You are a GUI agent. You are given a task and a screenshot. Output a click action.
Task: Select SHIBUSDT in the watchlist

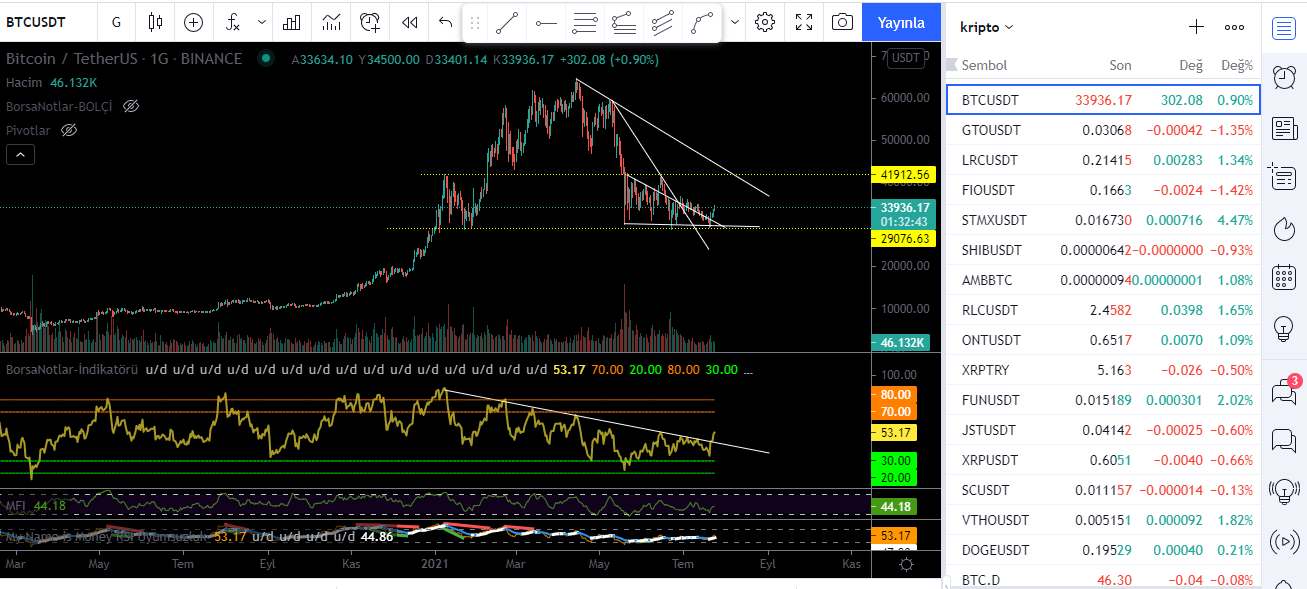pyautogui.click(x=1103, y=250)
